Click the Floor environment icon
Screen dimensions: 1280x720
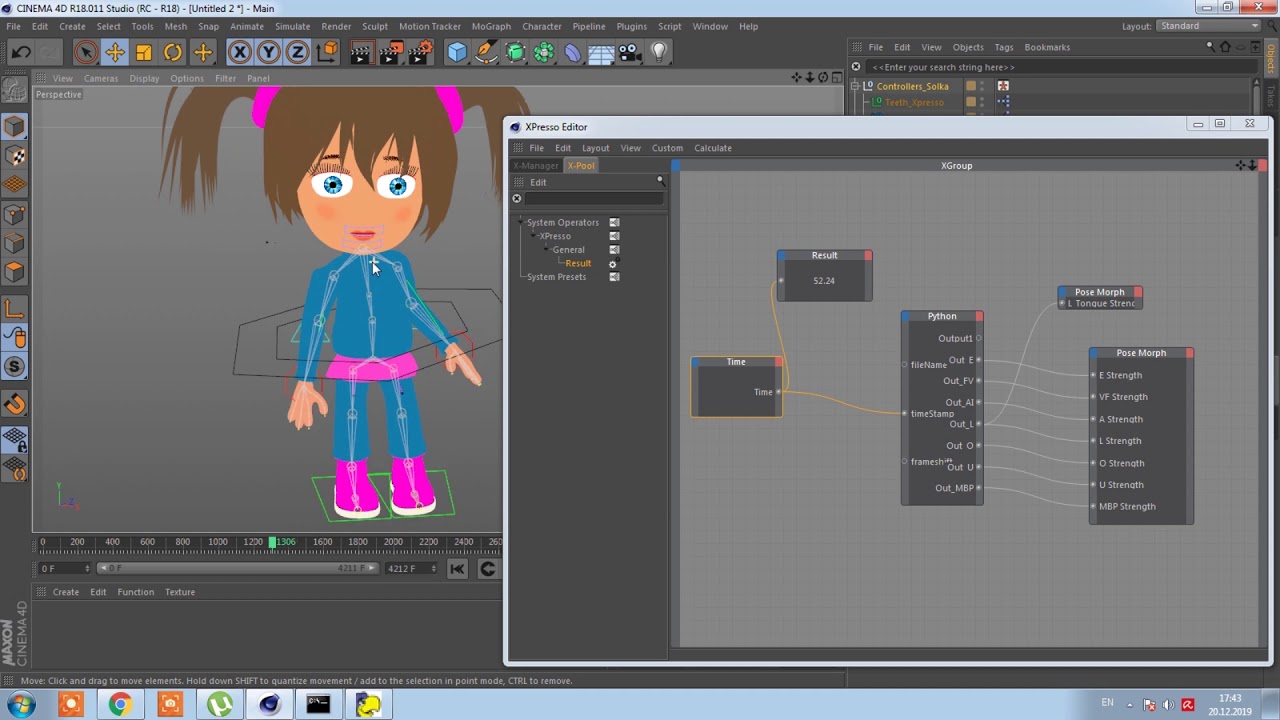(601, 52)
